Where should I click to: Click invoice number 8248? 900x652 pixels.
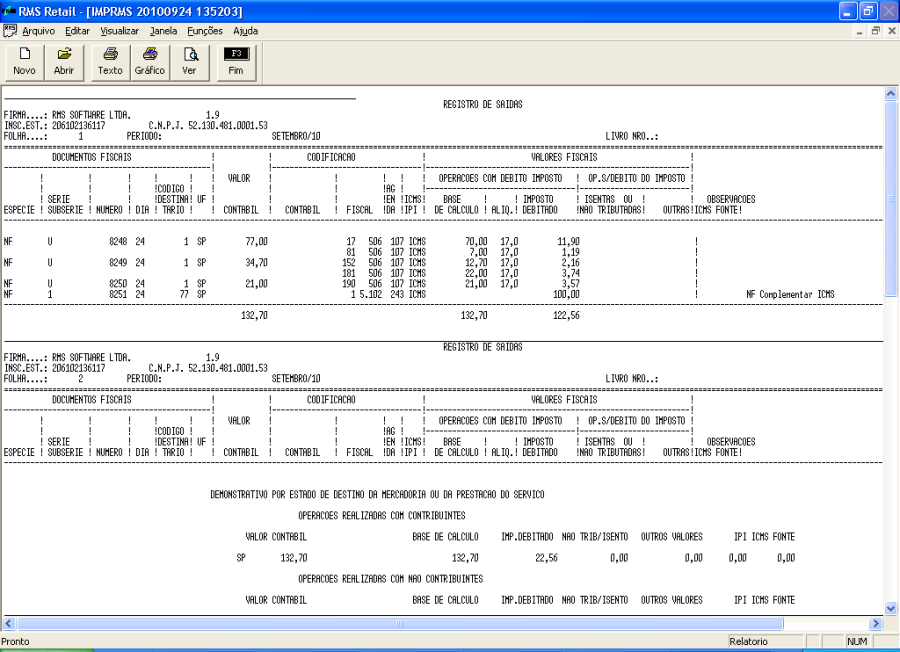pos(118,242)
